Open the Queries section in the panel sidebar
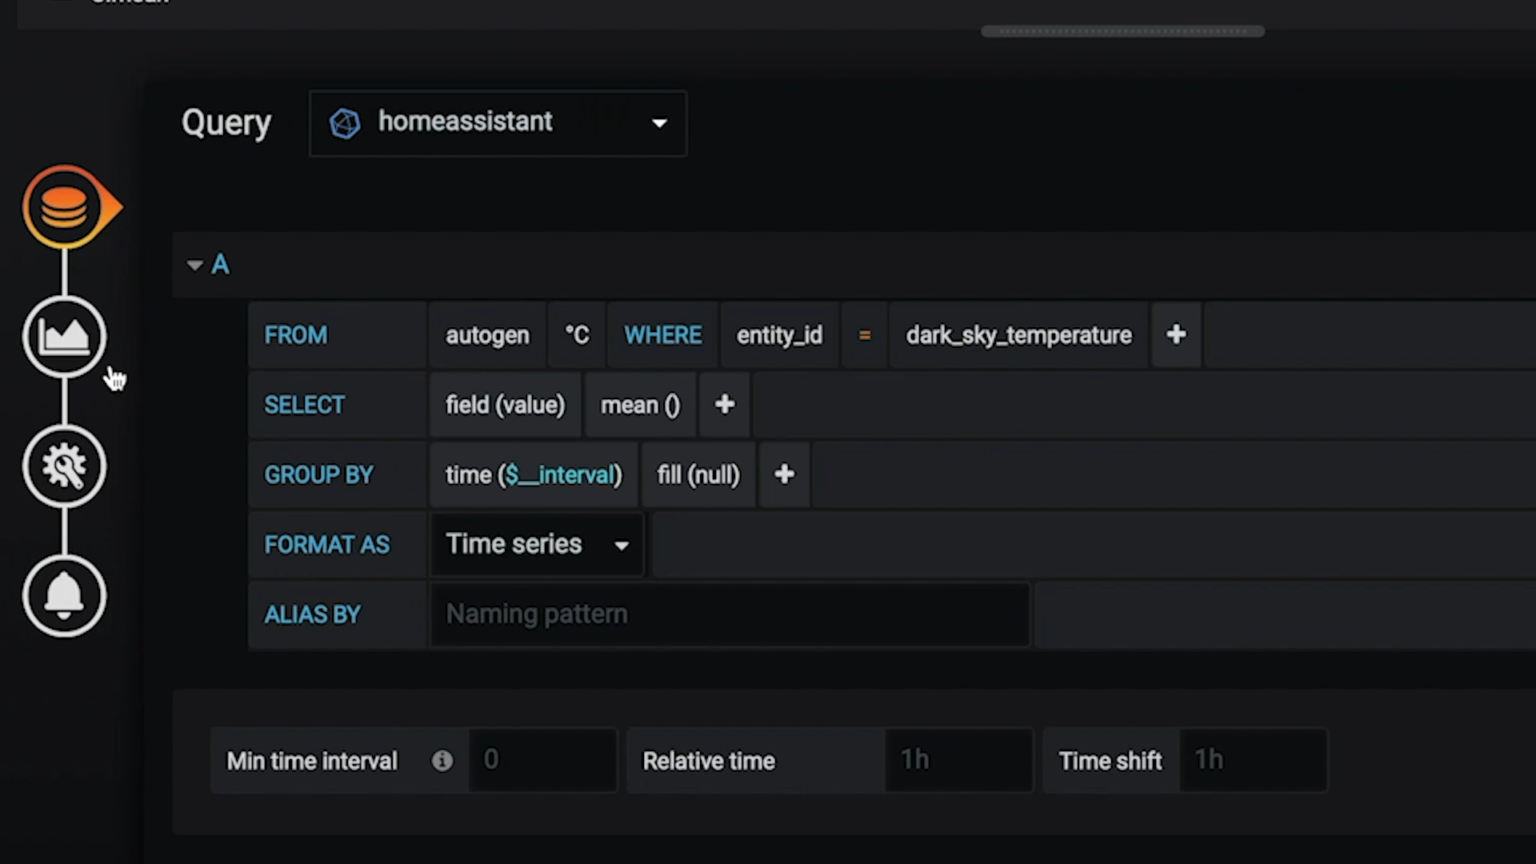This screenshot has width=1536, height=864. tap(65, 205)
